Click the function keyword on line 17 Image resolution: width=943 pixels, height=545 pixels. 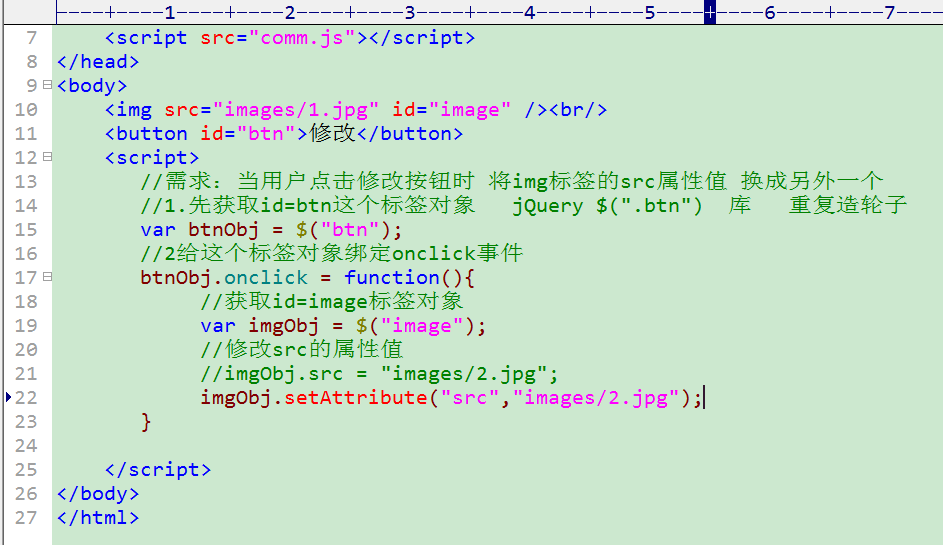(392, 277)
